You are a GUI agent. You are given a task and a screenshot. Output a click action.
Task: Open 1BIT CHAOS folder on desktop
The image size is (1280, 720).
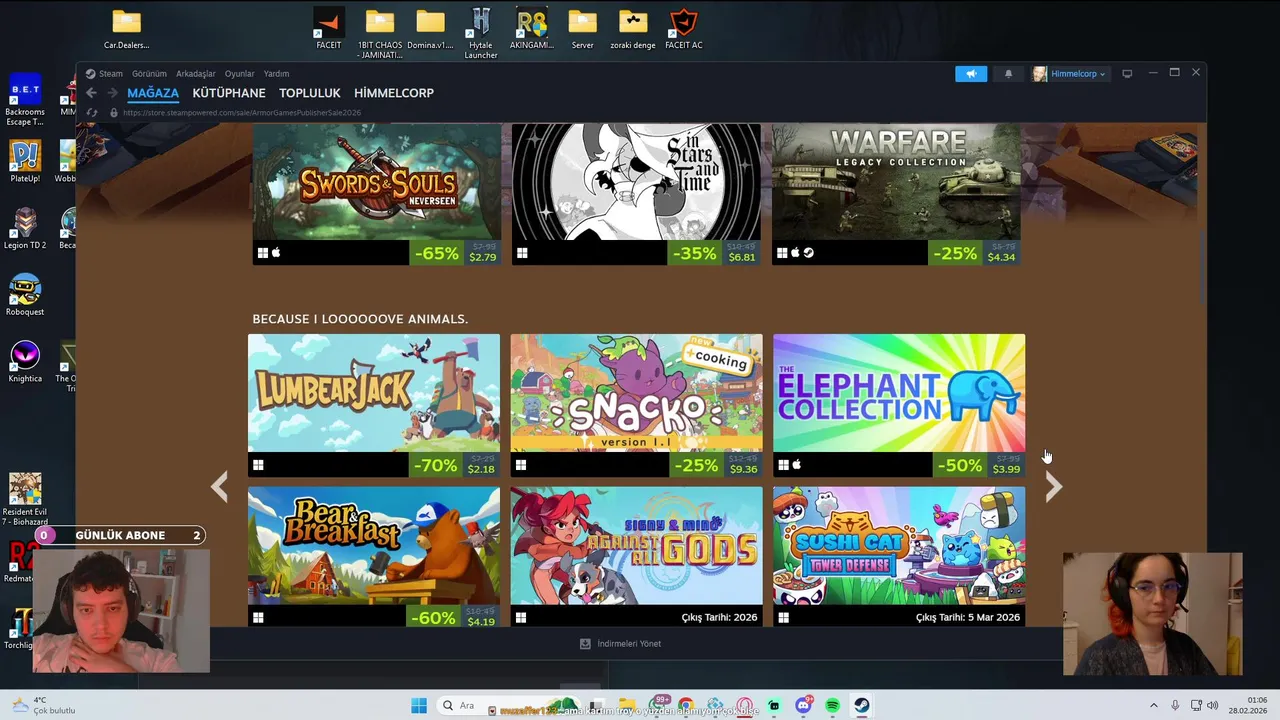pos(379,32)
